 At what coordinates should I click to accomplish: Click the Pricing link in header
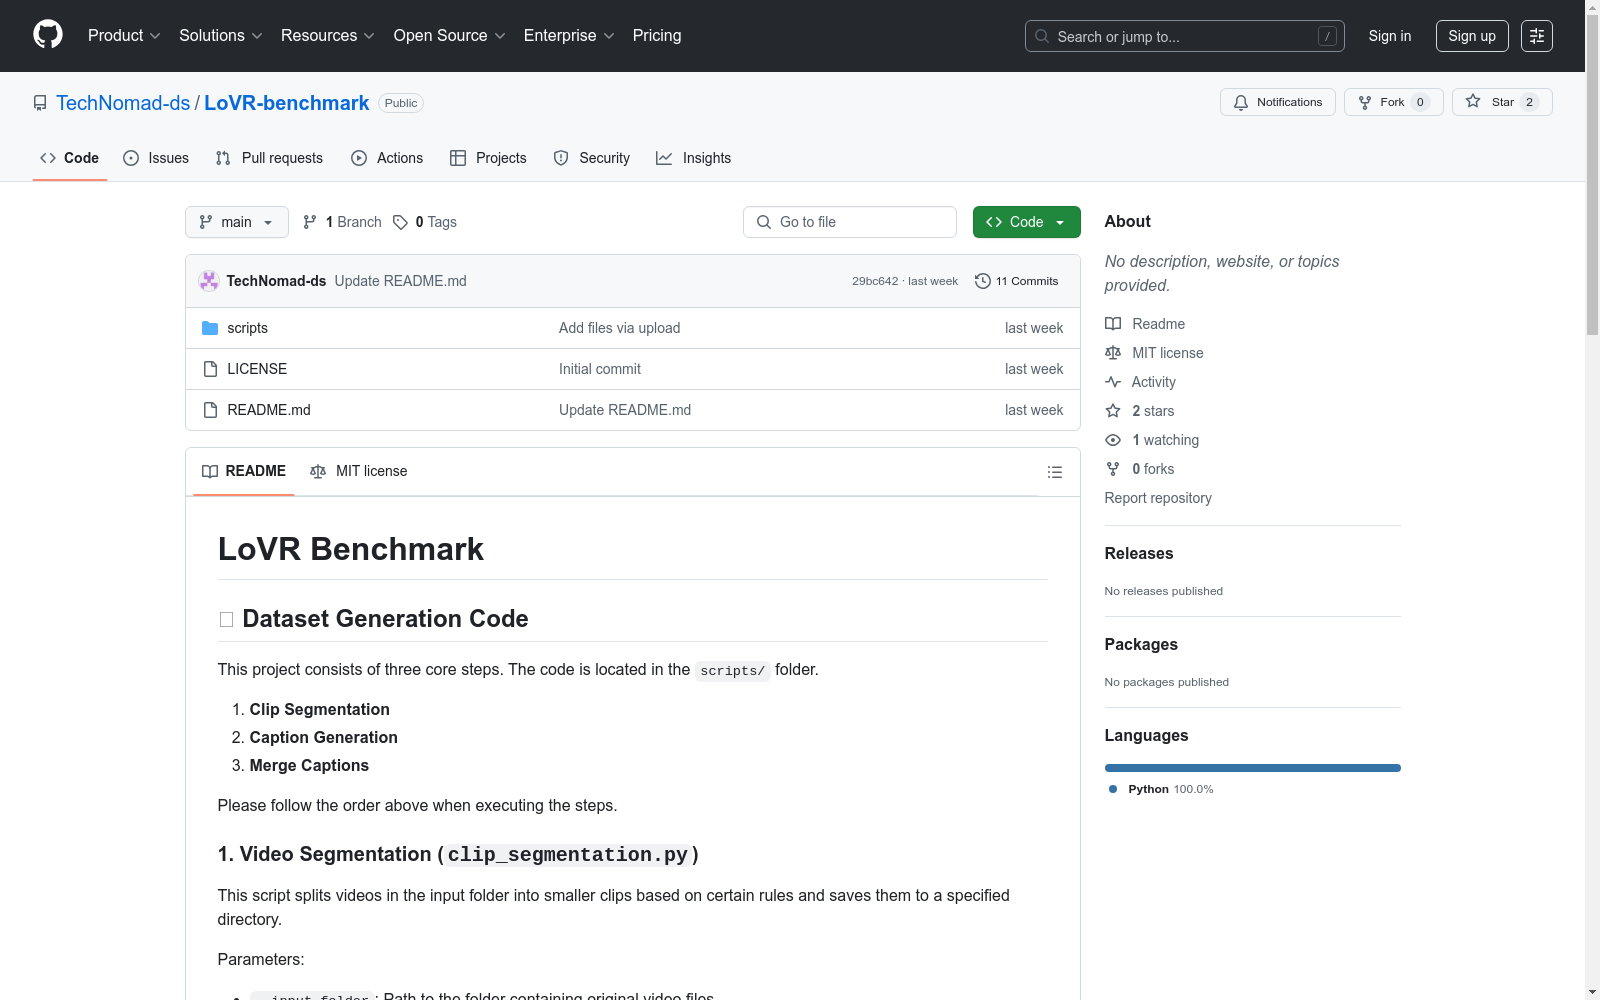[657, 36]
